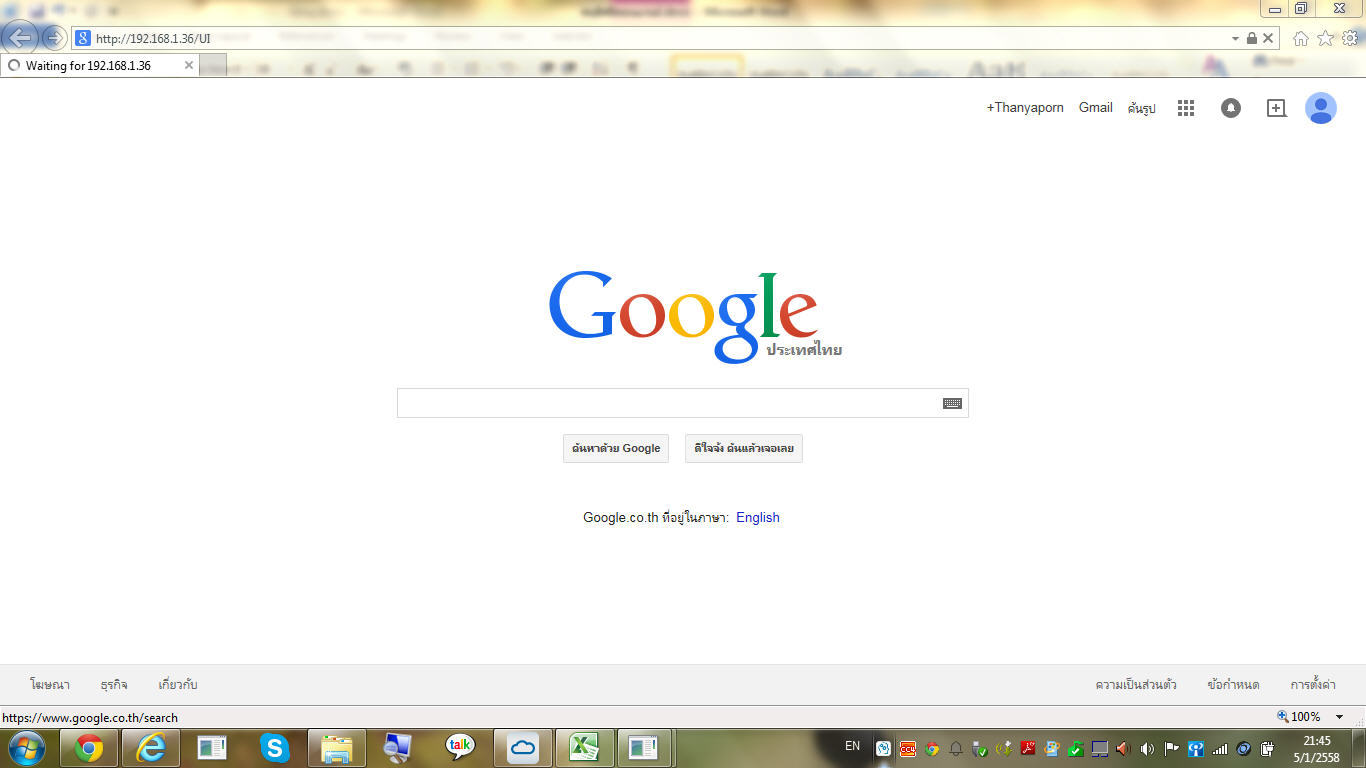Screen dimensions: 1366x768
Task: Open the cloud app on the taskbar
Action: (522, 748)
